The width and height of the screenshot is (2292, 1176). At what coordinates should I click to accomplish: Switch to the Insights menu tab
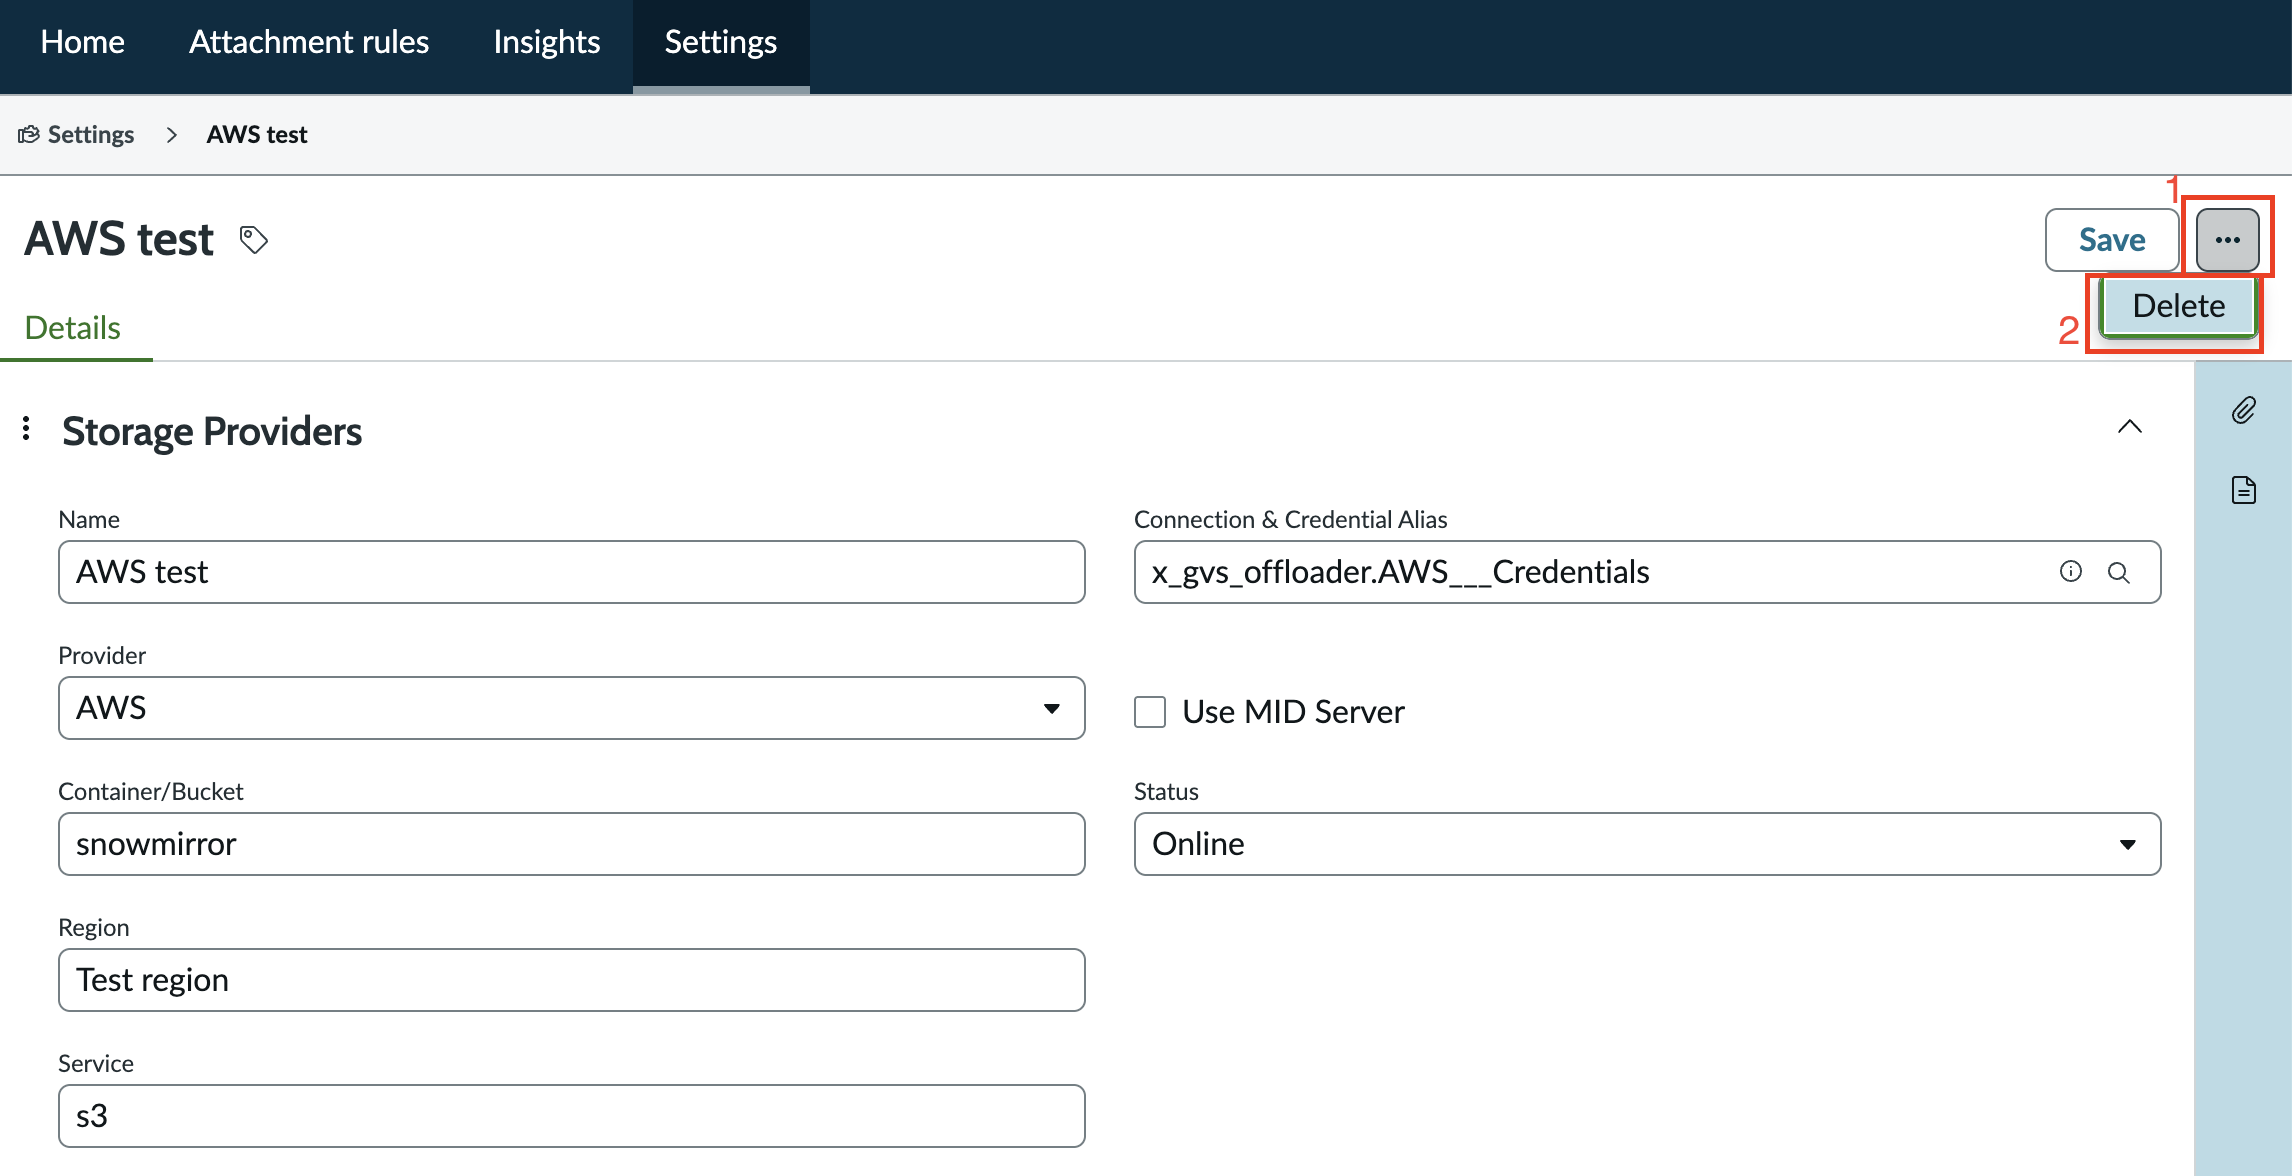click(x=546, y=42)
